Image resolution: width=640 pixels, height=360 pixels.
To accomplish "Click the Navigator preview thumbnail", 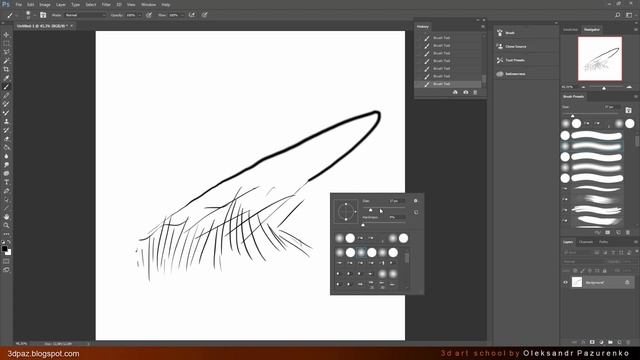I will [x=600, y=59].
